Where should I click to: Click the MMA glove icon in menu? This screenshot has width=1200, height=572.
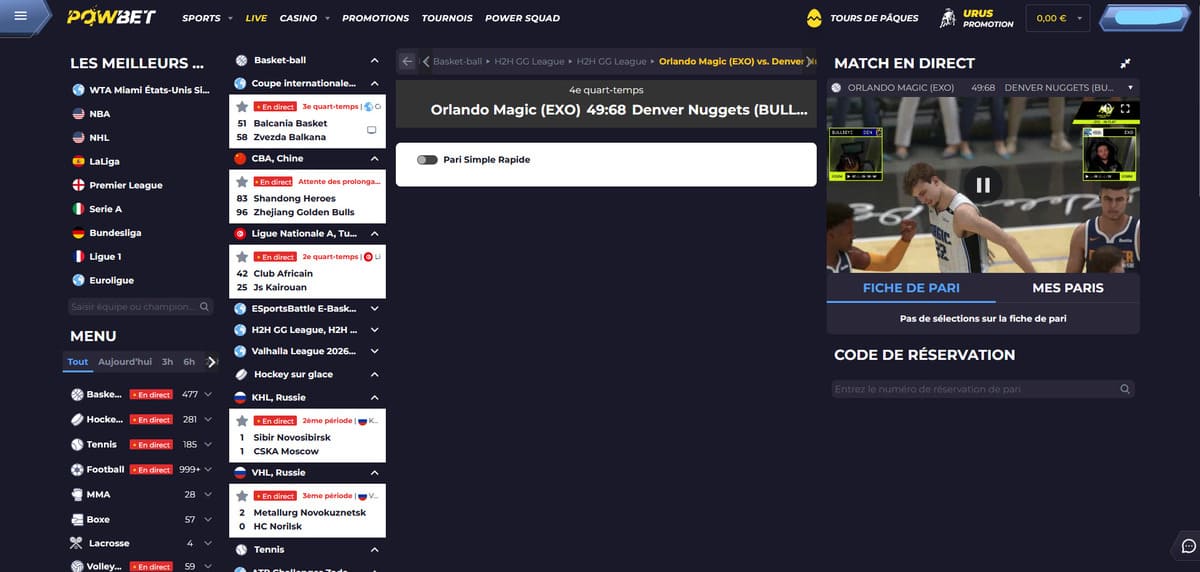point(77,494)
